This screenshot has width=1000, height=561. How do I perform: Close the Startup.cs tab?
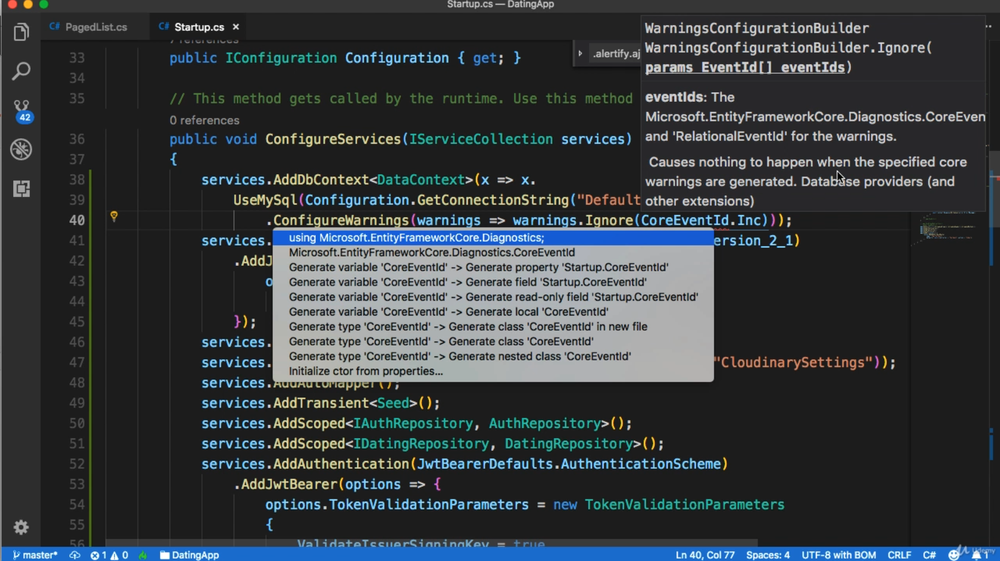[x=236, y=27]
